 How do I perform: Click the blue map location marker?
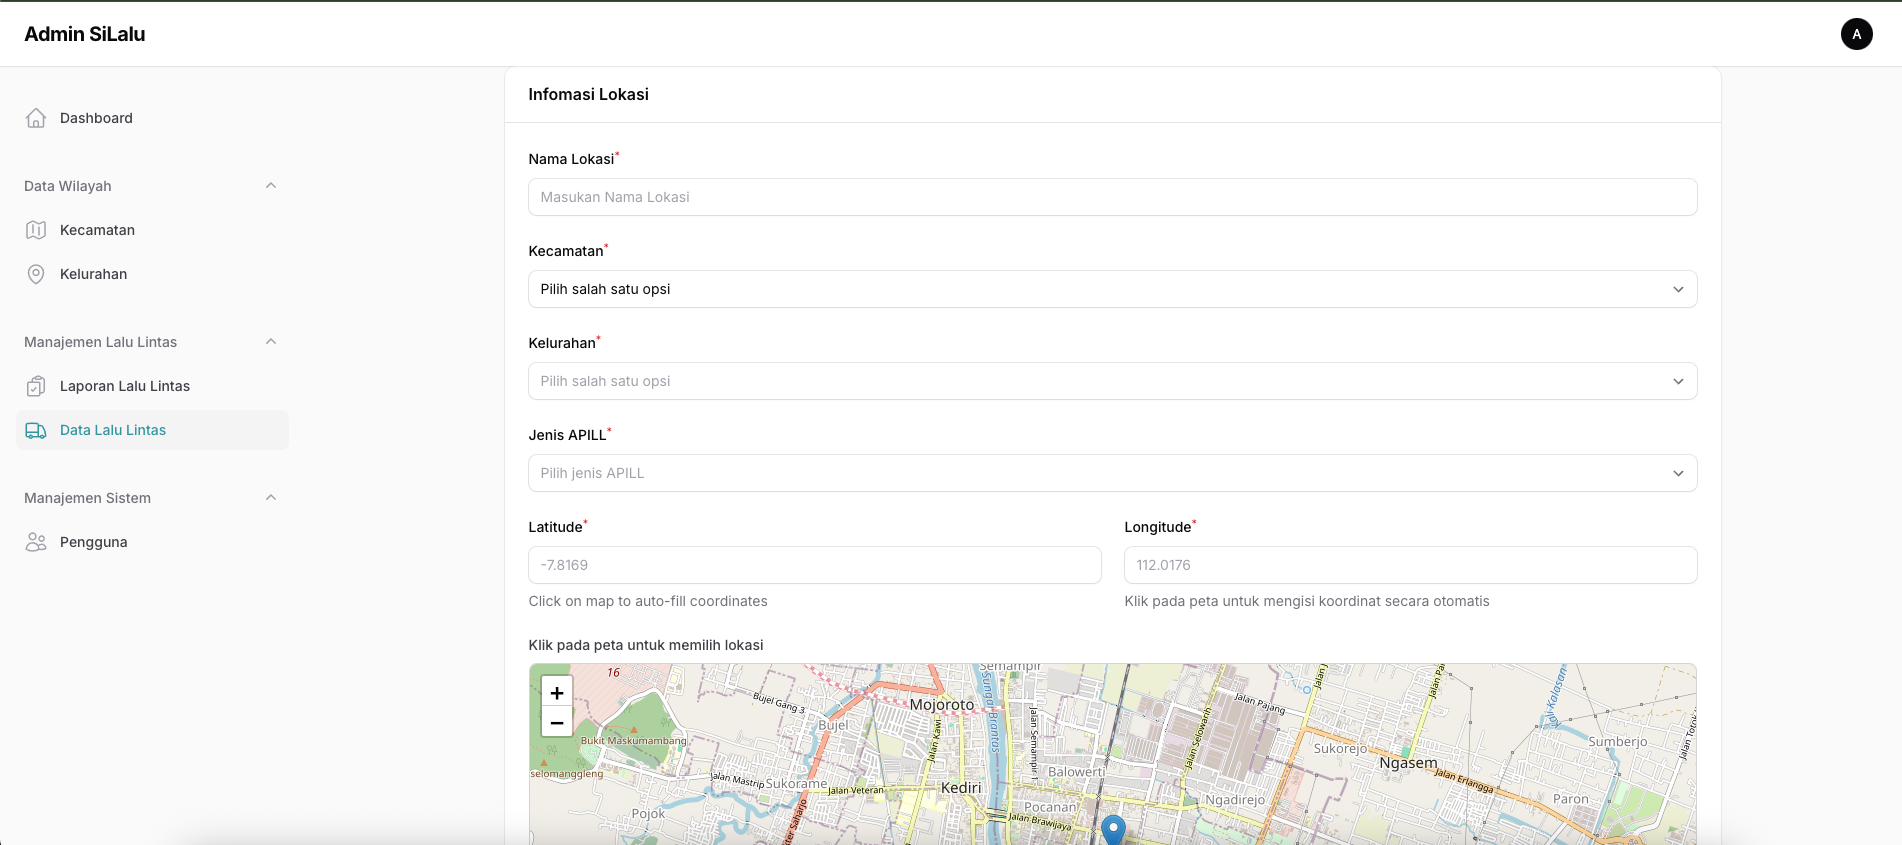[1113, 829]
